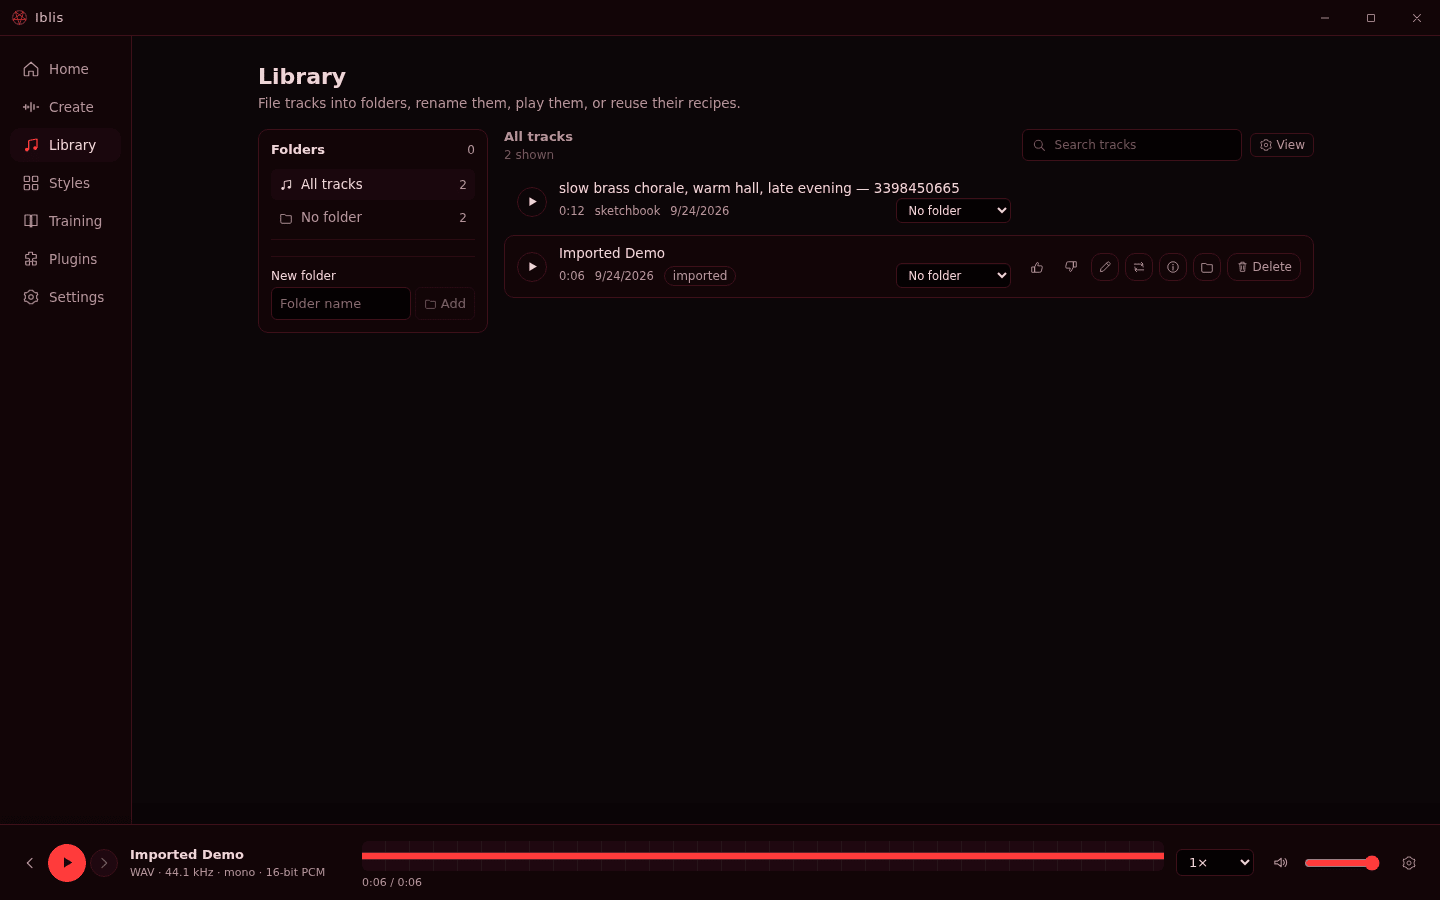Screen dimensions: 1440x900
Task: Skip to previous track in player
Action: 30,863
